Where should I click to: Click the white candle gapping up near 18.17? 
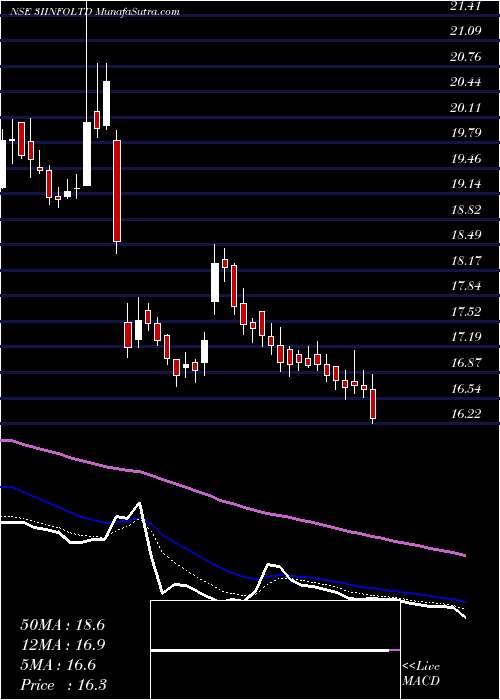coord(215,283)
